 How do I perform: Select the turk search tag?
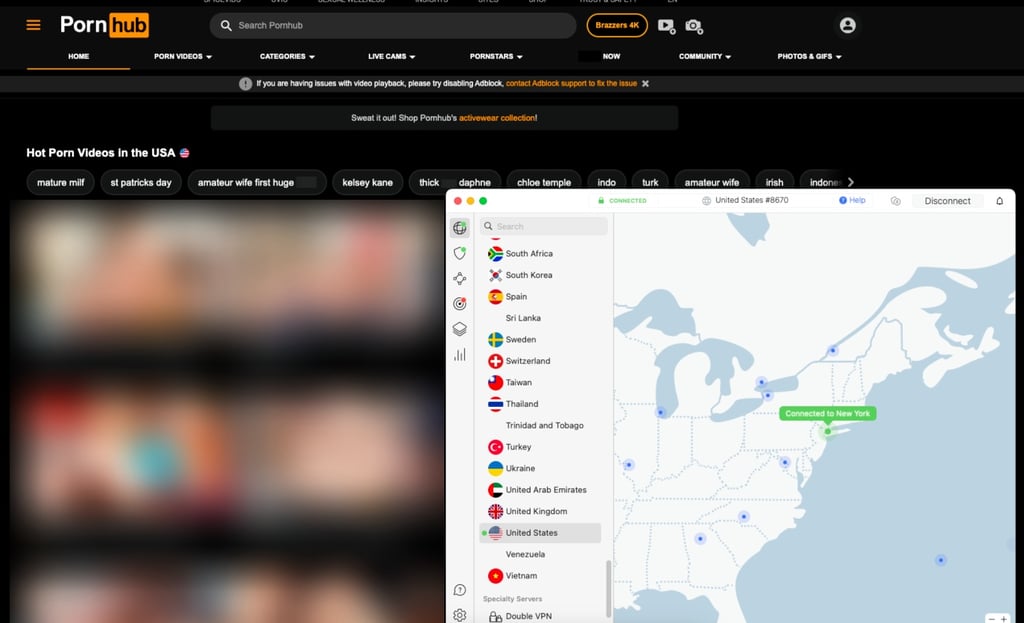pos(650,183)
